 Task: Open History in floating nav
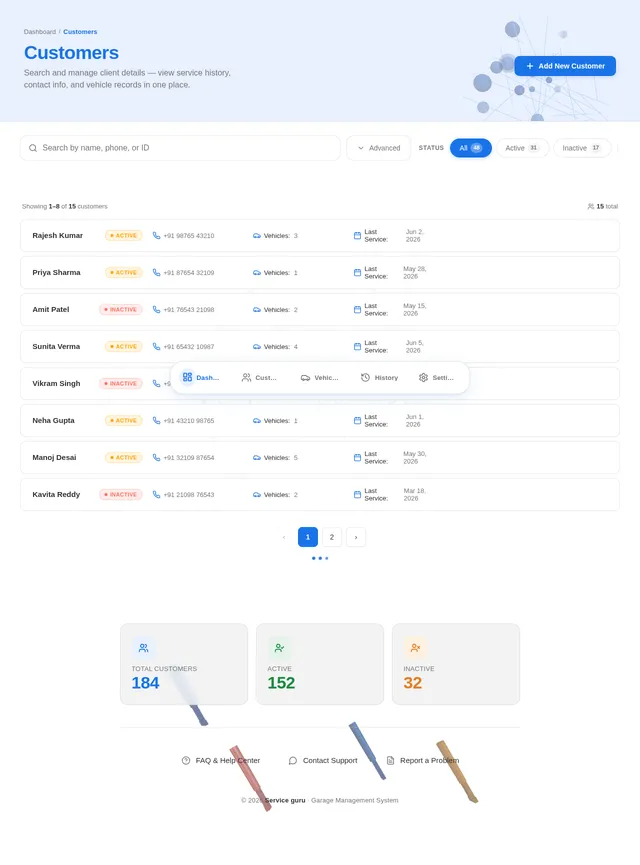[x=380, y=377]
